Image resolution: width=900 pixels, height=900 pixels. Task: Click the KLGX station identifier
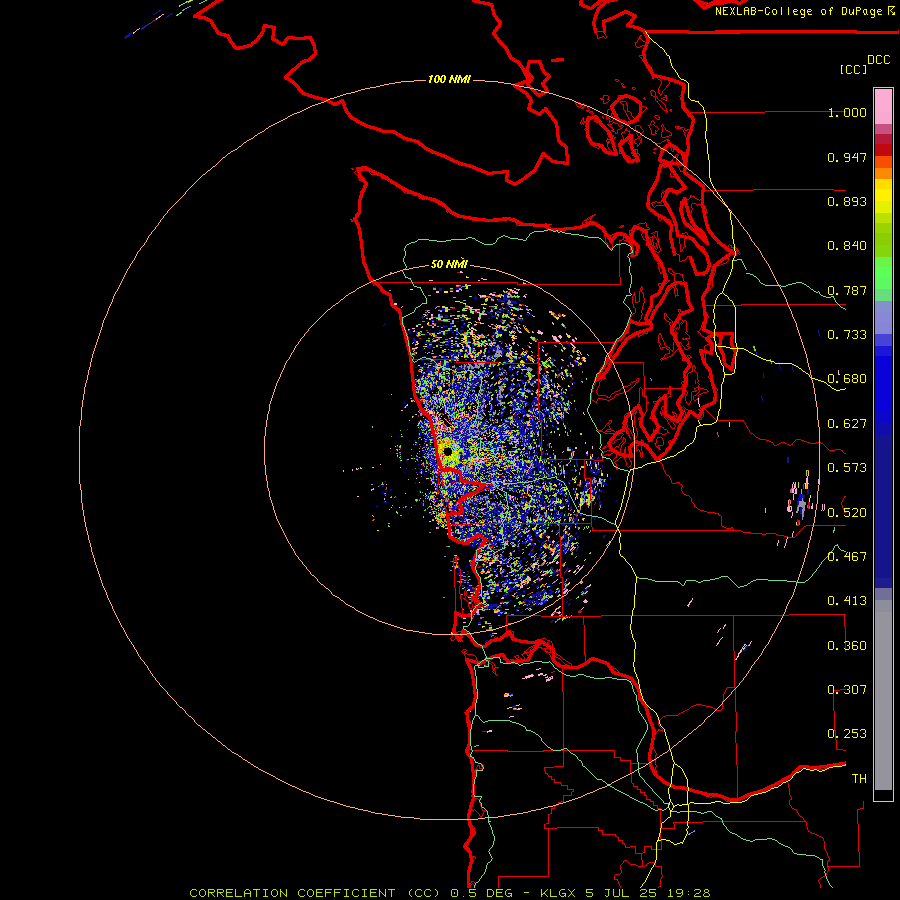(x=558, y=893)
